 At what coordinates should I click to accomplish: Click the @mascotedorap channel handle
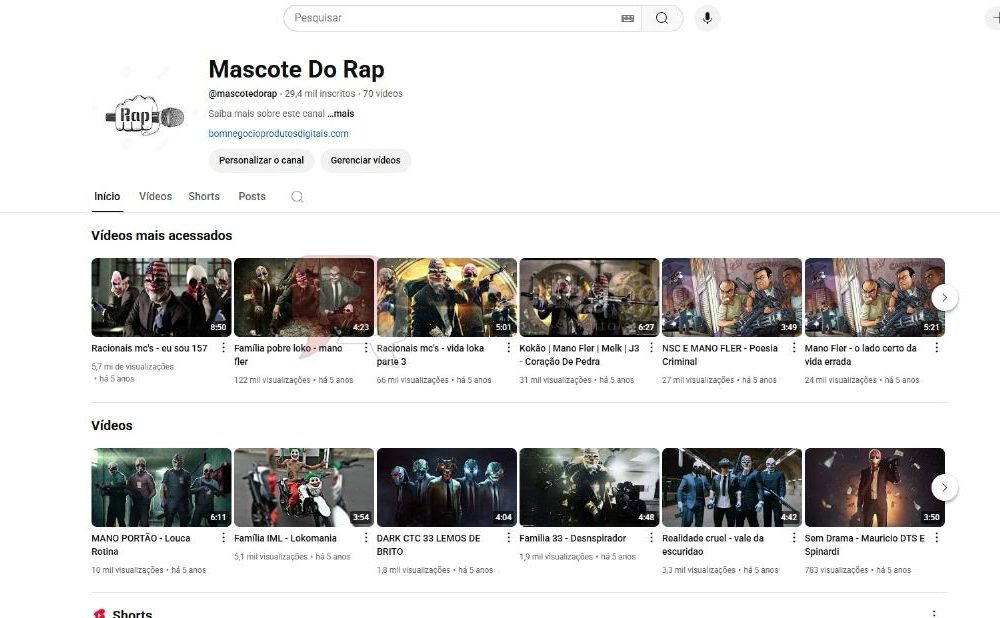[x=243, y=94]
